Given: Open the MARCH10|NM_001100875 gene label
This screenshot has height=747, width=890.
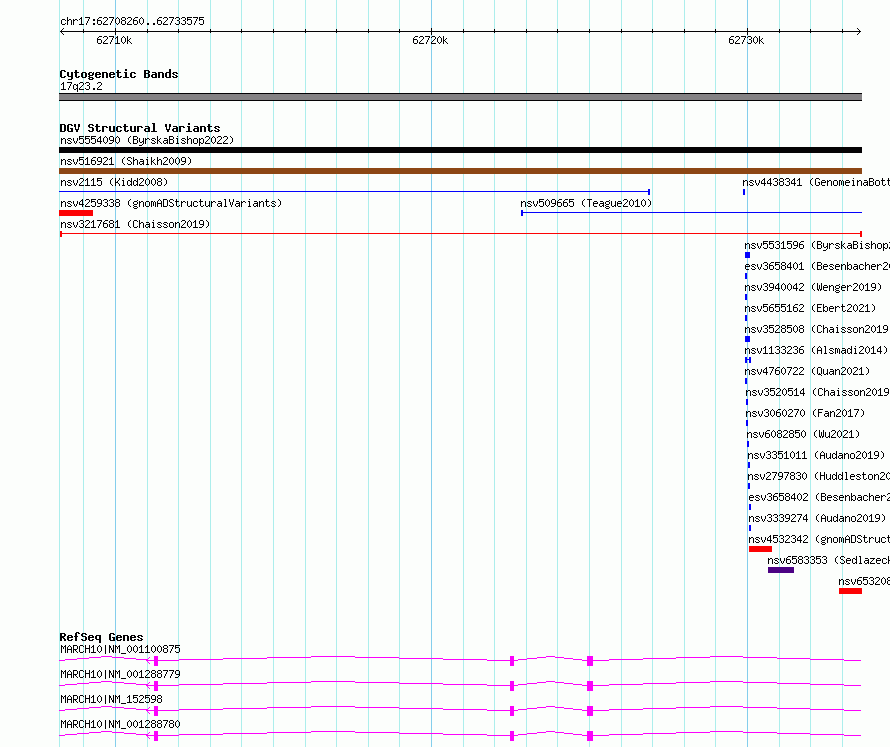Looking at the screenshot, I should pos(120,649).
